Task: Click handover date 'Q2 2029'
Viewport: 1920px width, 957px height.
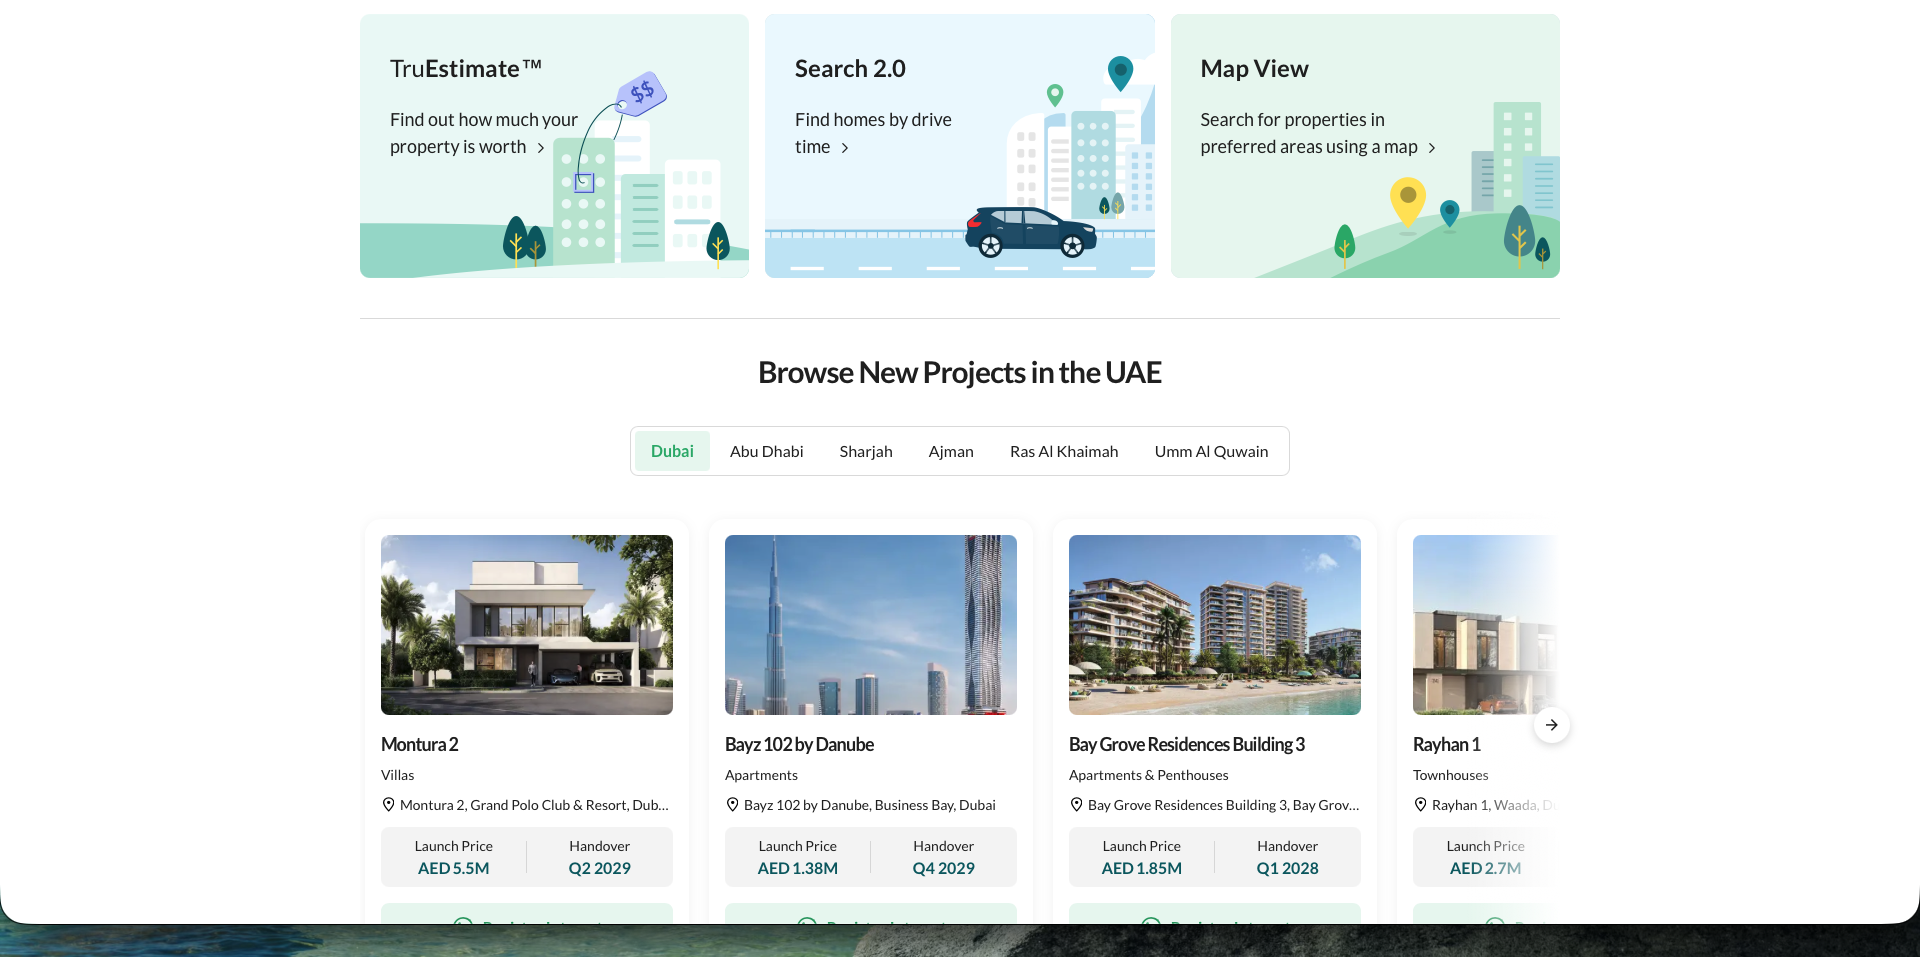Action: pyautogui.click(x=600, y=868)
